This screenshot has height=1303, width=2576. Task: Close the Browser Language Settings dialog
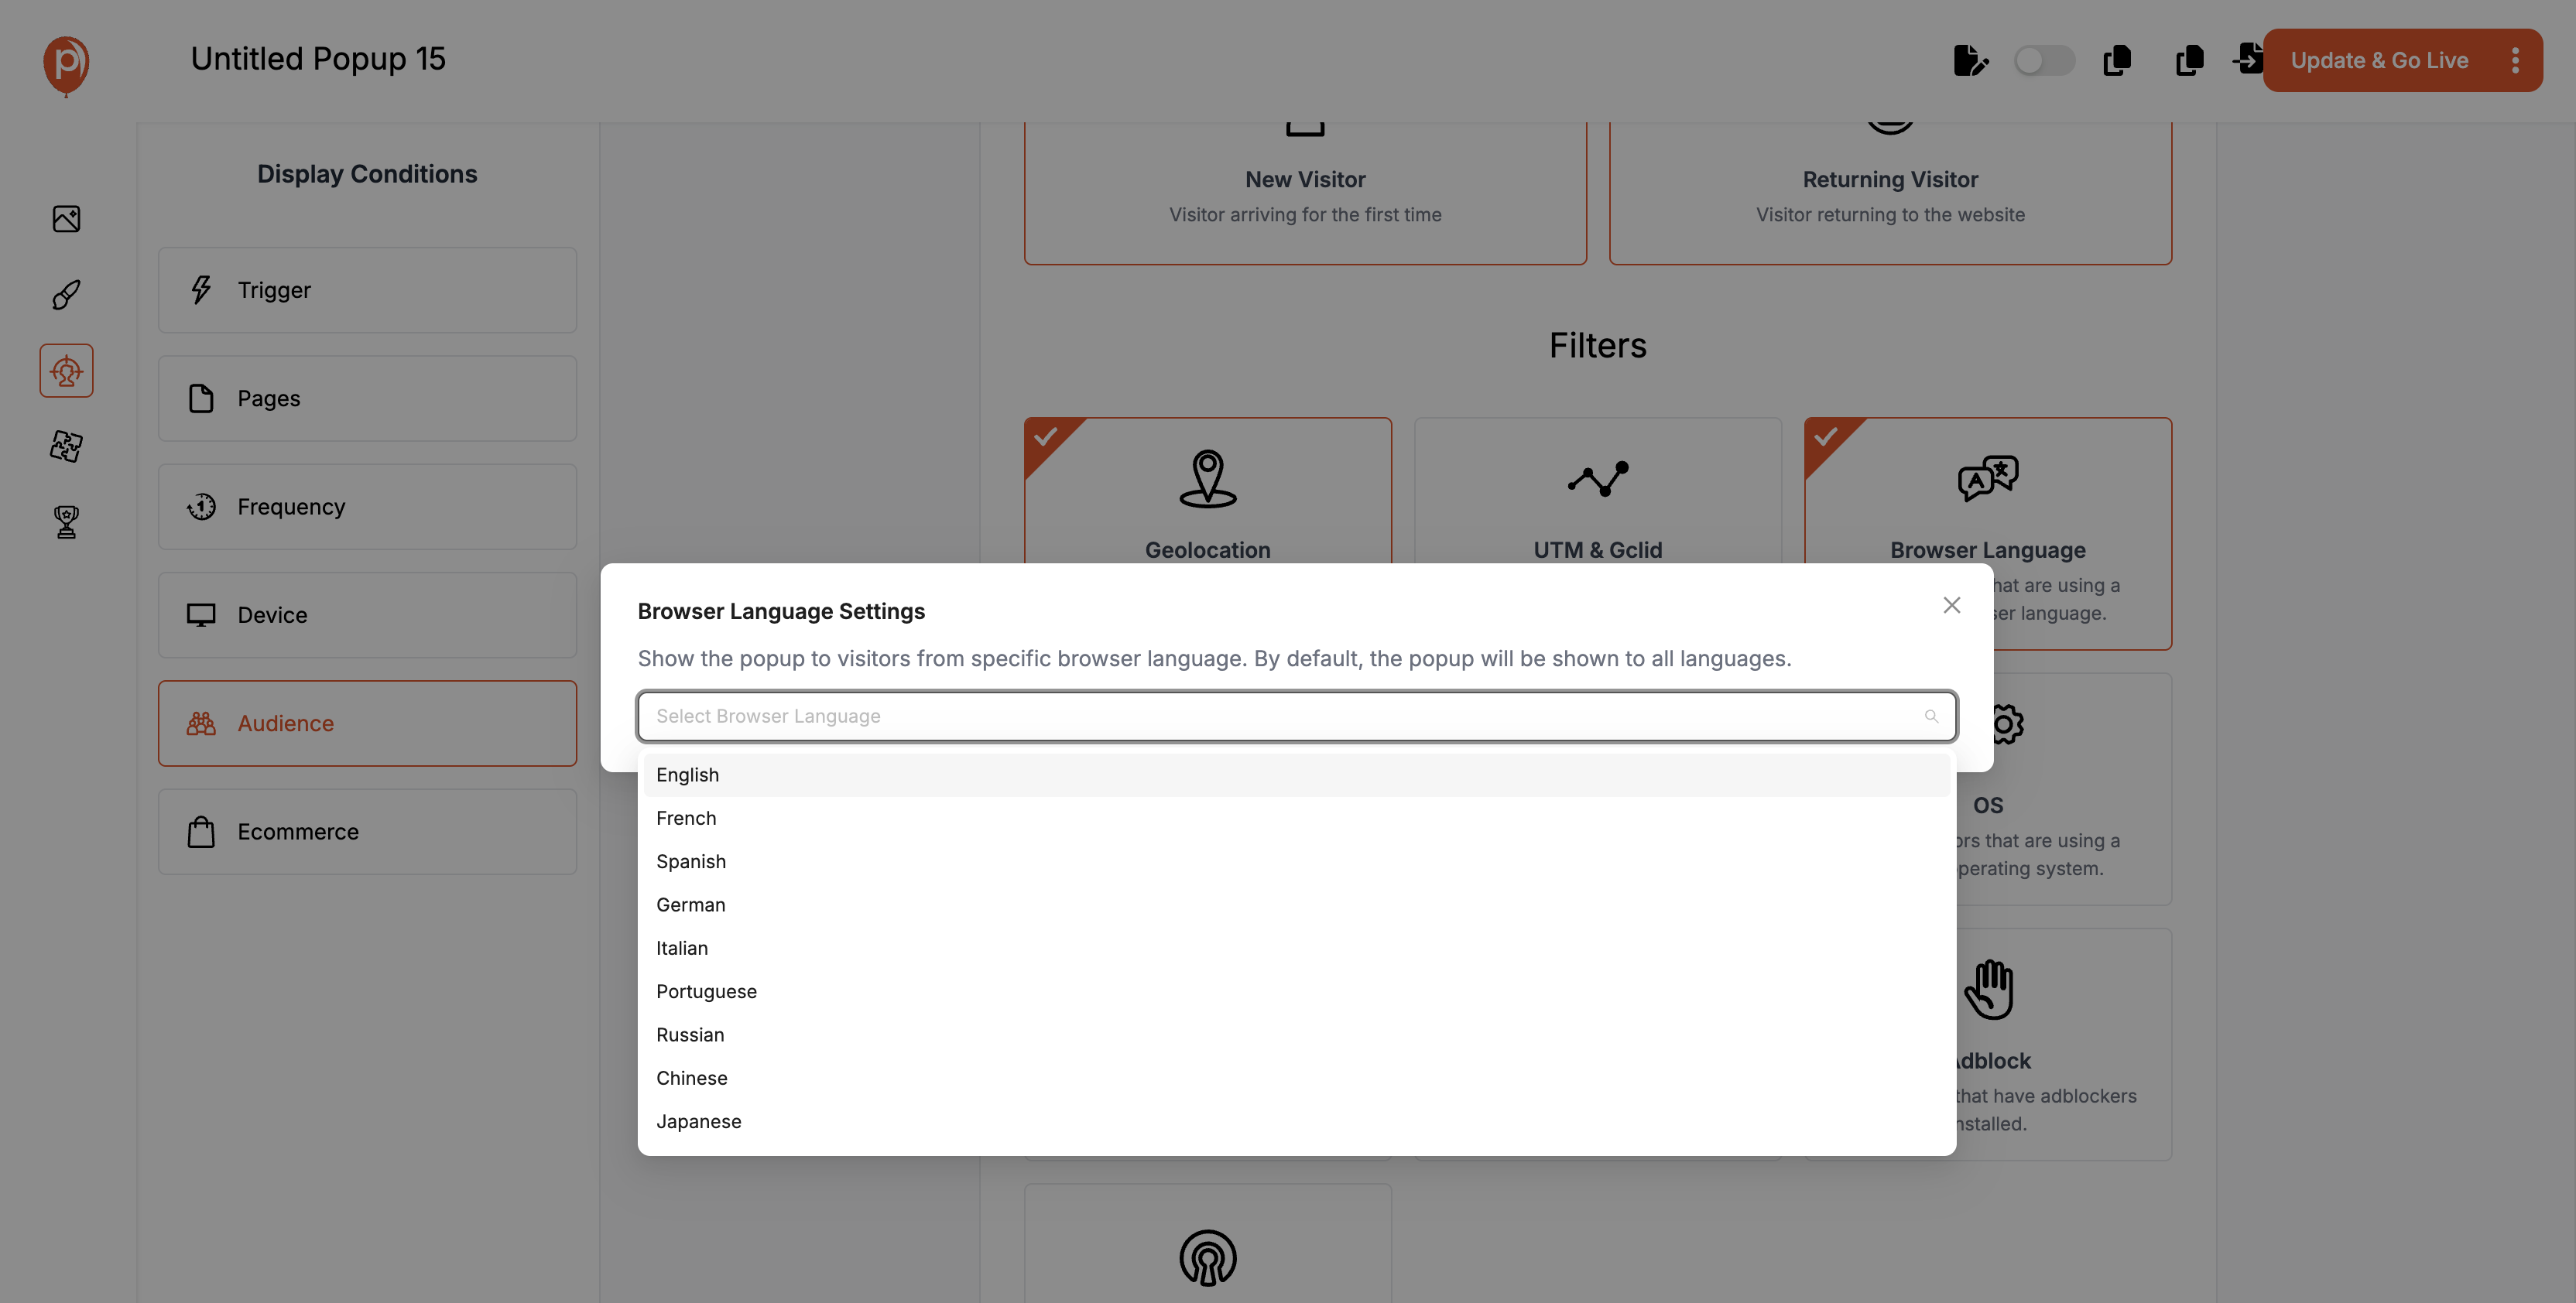1952,605
